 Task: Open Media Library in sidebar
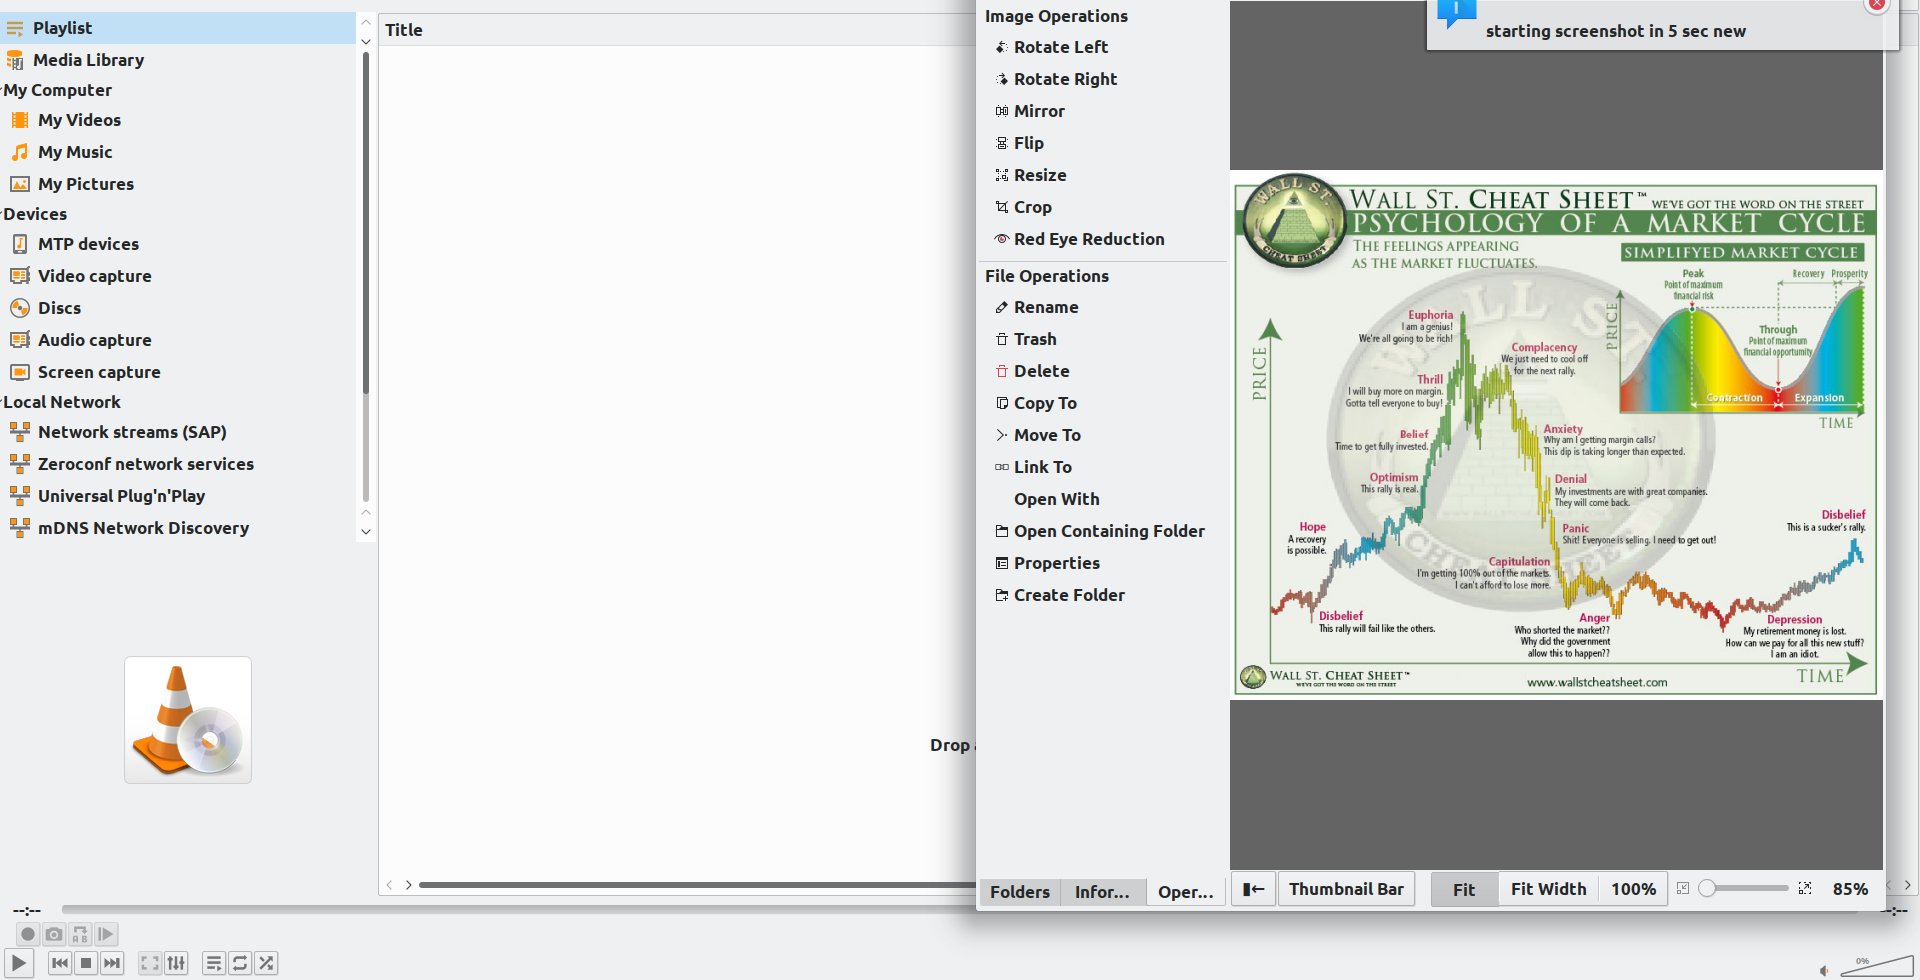[x=178, y=60]
